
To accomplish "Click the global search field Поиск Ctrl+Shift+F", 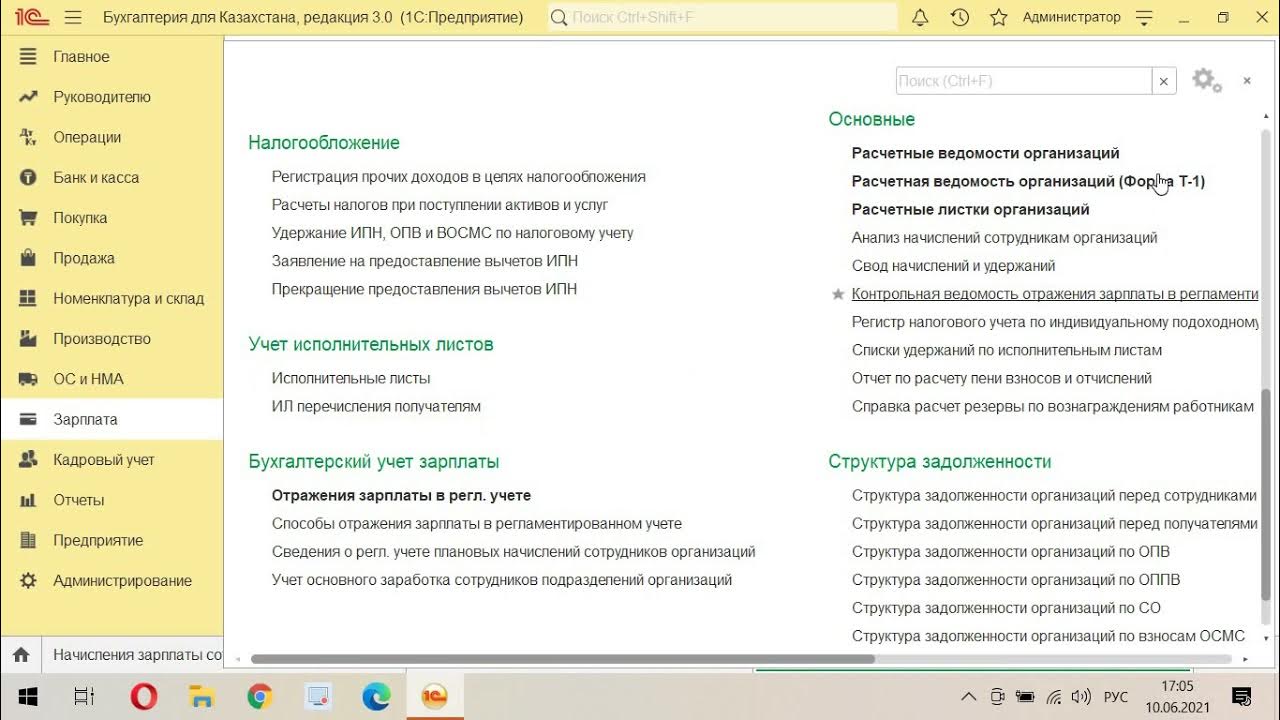I will pos(723,17).
